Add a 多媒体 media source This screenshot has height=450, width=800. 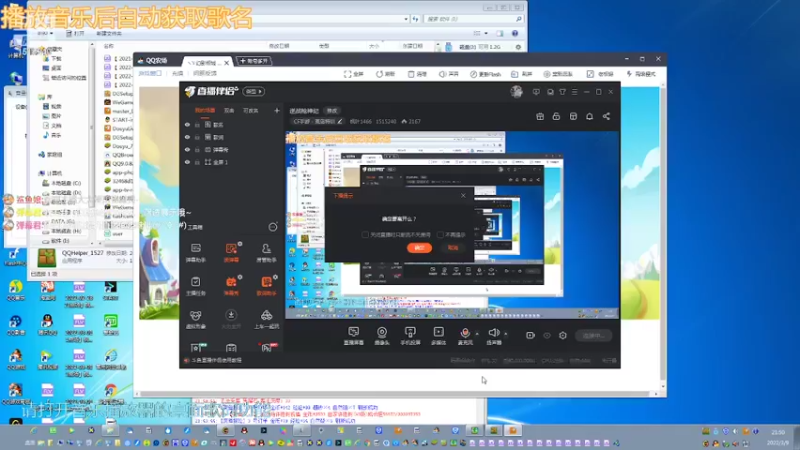(438, 336)
